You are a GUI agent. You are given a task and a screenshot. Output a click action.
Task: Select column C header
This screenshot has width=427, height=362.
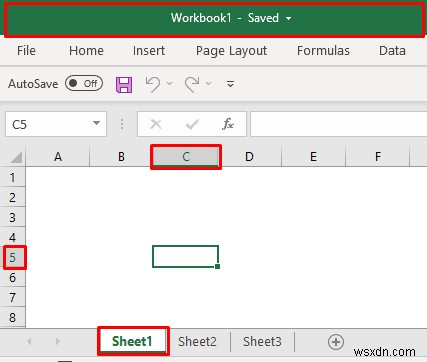click(186, 156)
